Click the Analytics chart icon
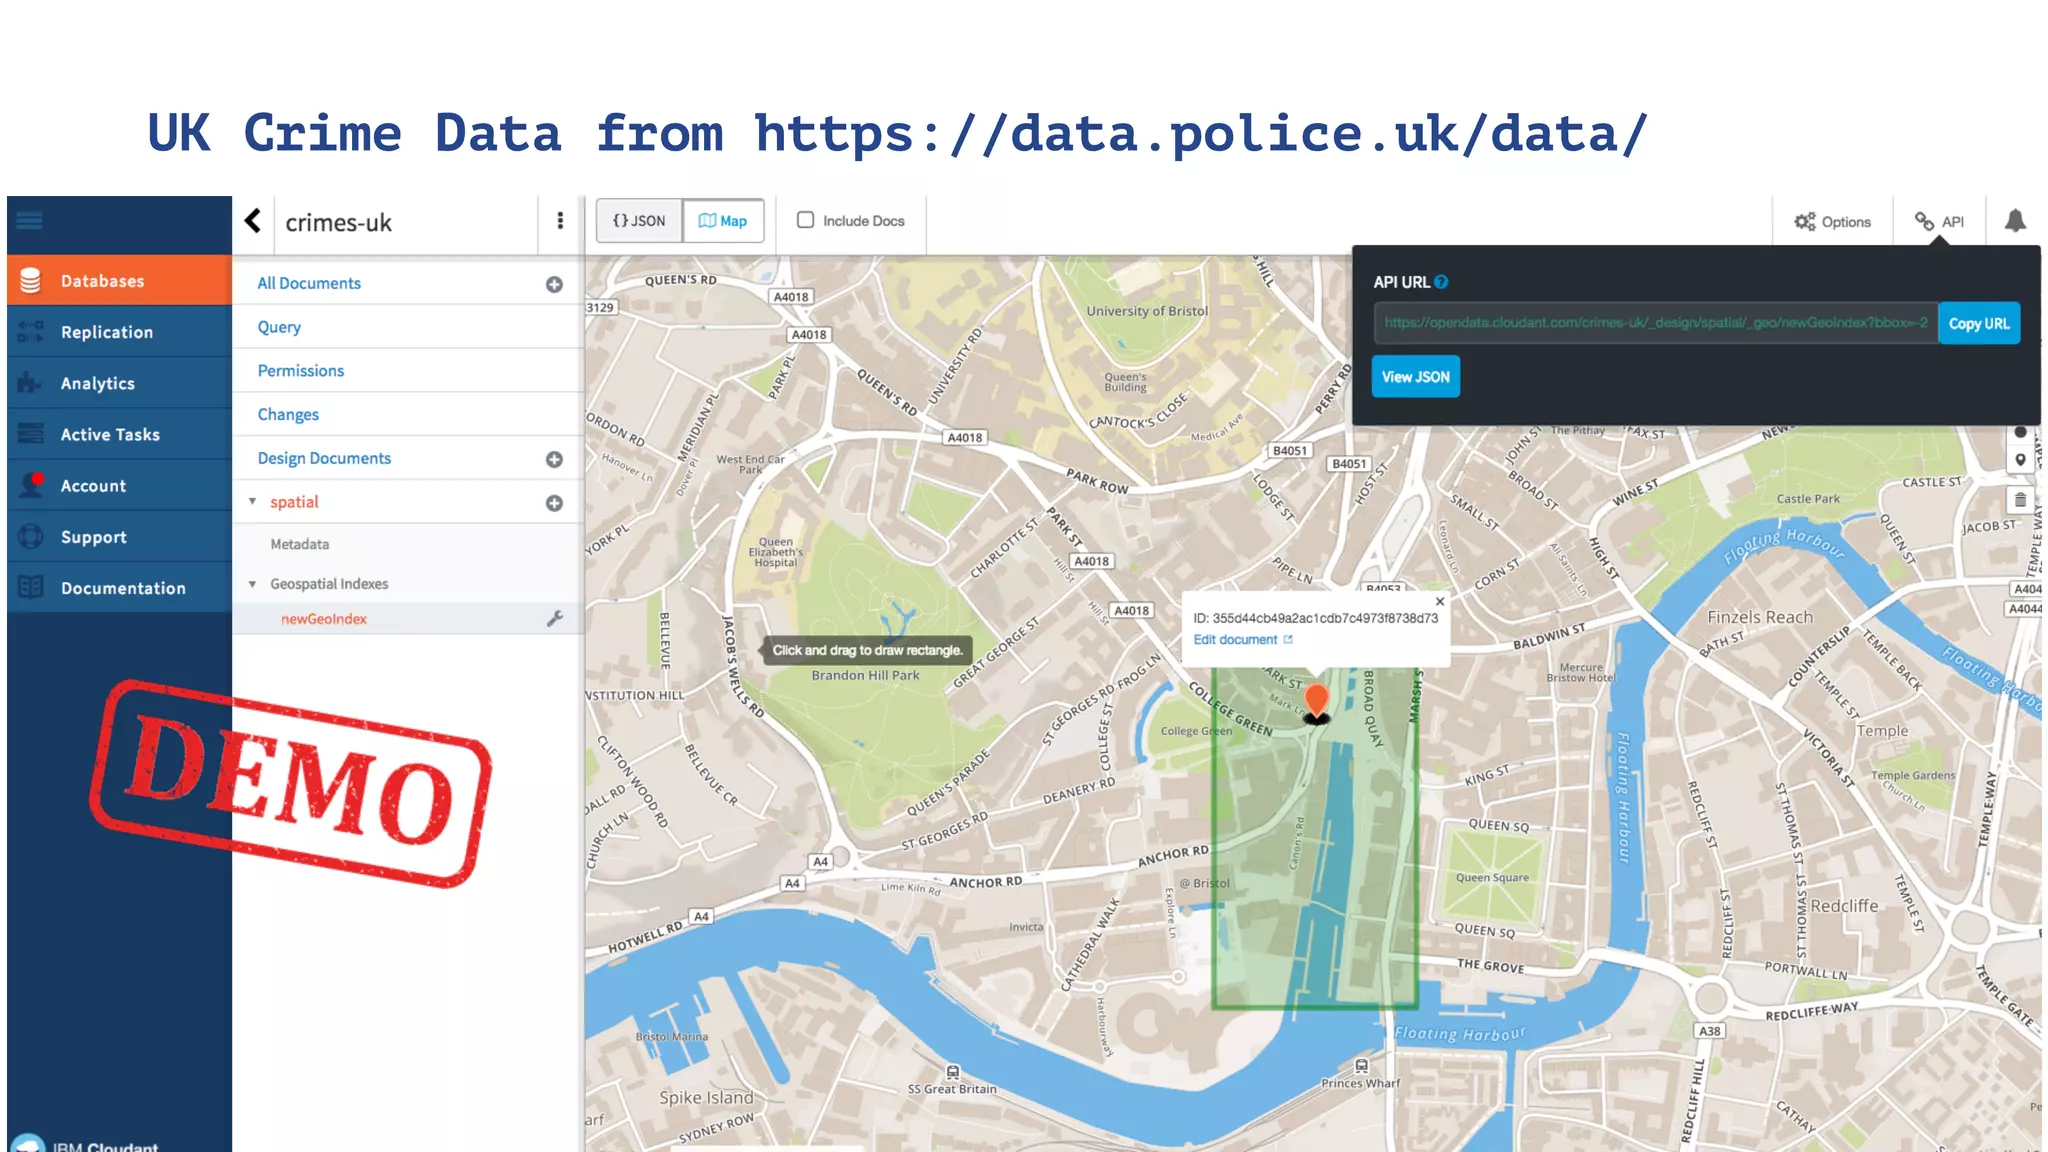The height and width of the screenshot is (1152, 2048). (x=31, y=383)
